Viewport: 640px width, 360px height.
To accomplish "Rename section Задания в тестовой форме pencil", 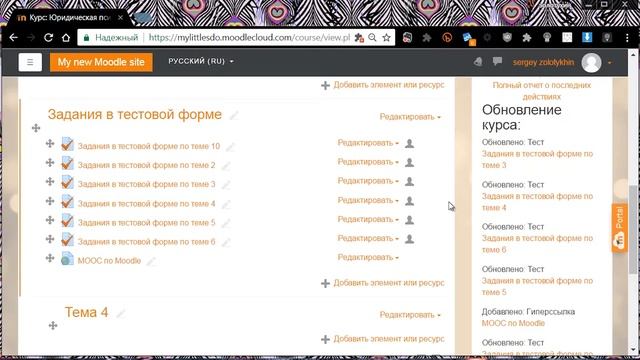I will click(x=233, y=116).
